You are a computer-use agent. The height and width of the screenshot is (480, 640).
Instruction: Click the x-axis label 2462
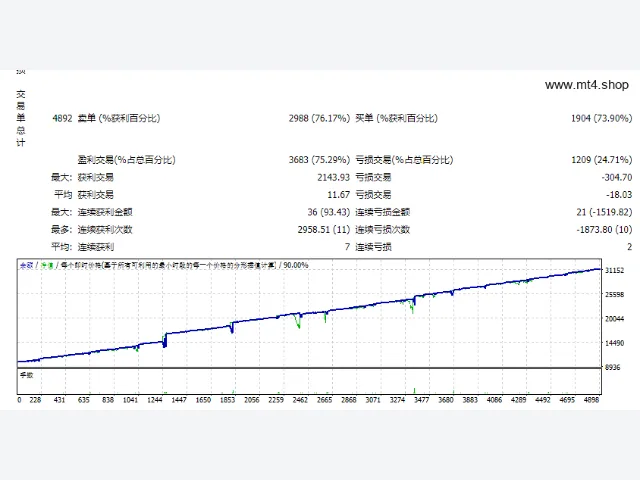pos(300,400)
